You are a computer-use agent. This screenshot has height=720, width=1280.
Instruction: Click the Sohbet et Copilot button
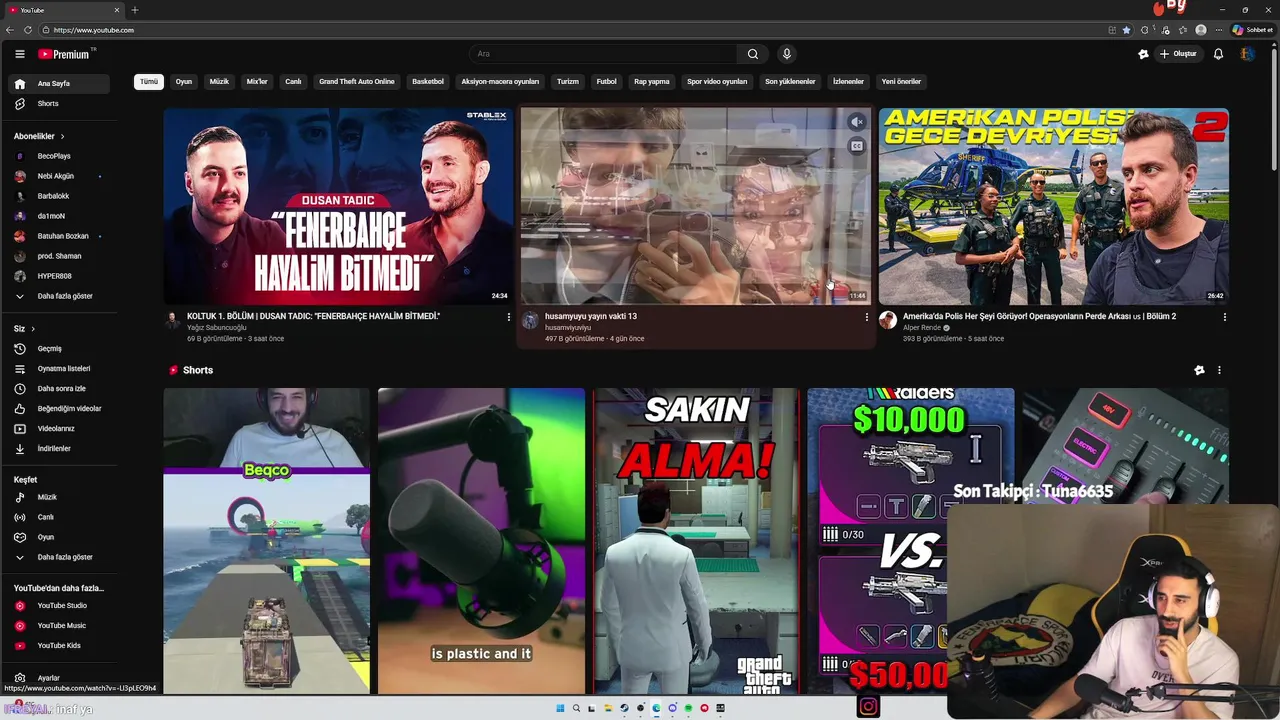pyautogui.click(x=1251, y=30)
